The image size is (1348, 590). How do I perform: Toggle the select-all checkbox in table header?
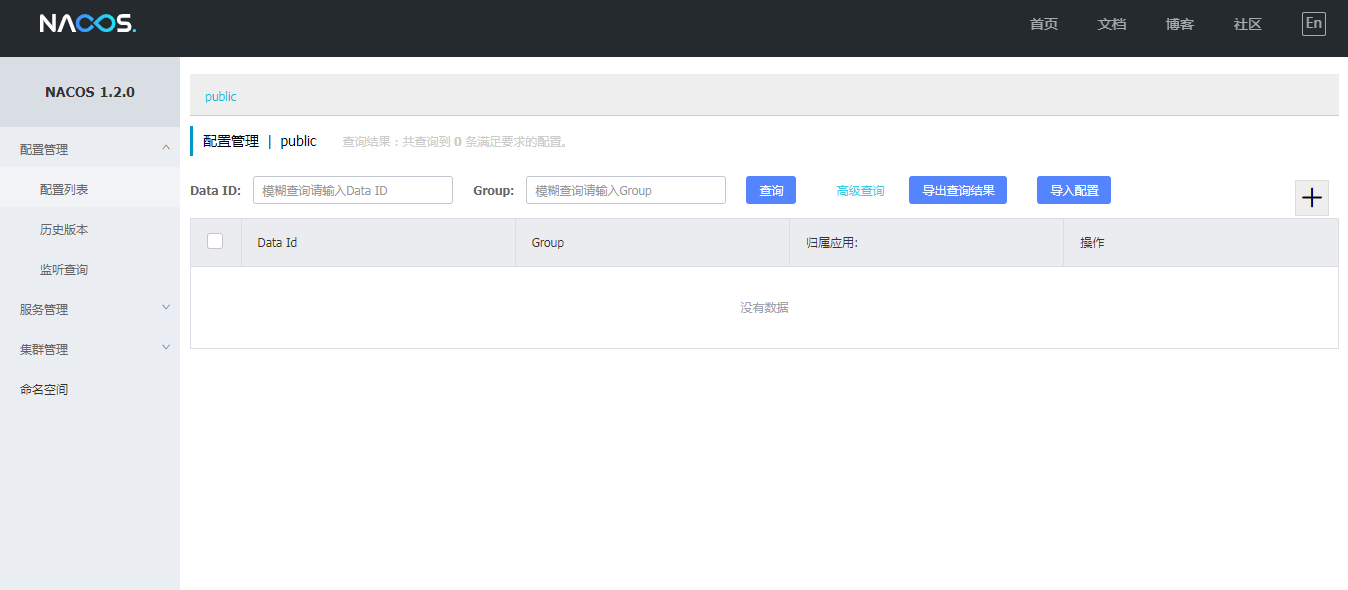point(215,241)
